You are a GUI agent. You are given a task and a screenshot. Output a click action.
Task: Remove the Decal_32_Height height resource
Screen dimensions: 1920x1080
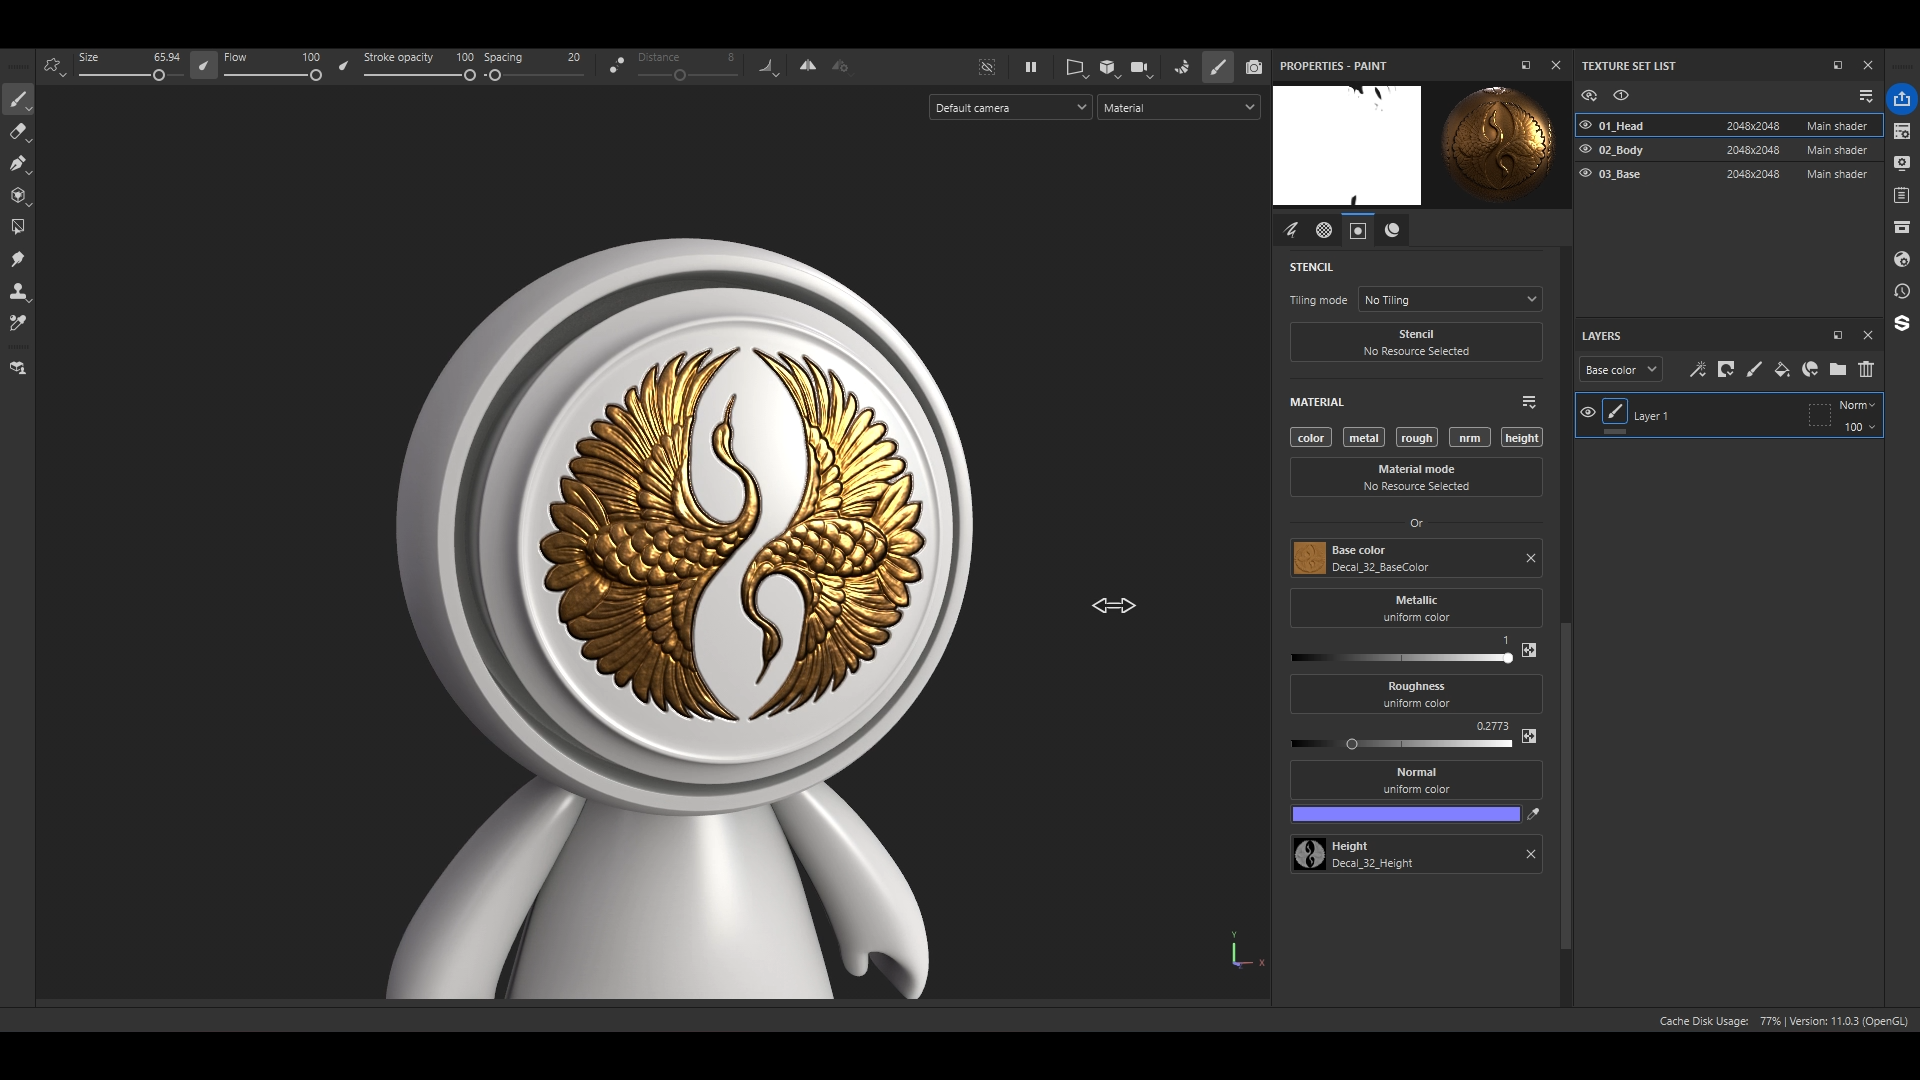[x=1531, y=854]
